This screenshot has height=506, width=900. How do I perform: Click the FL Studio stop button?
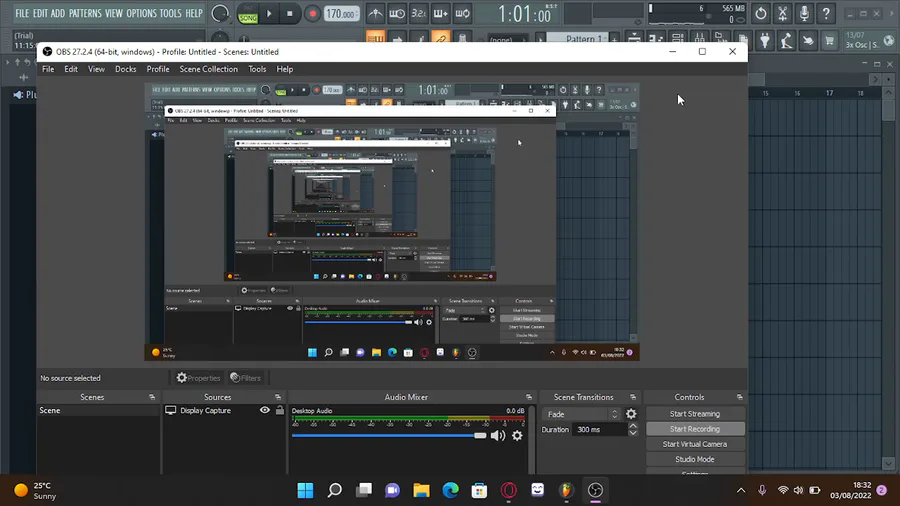(x=290, y=13)
